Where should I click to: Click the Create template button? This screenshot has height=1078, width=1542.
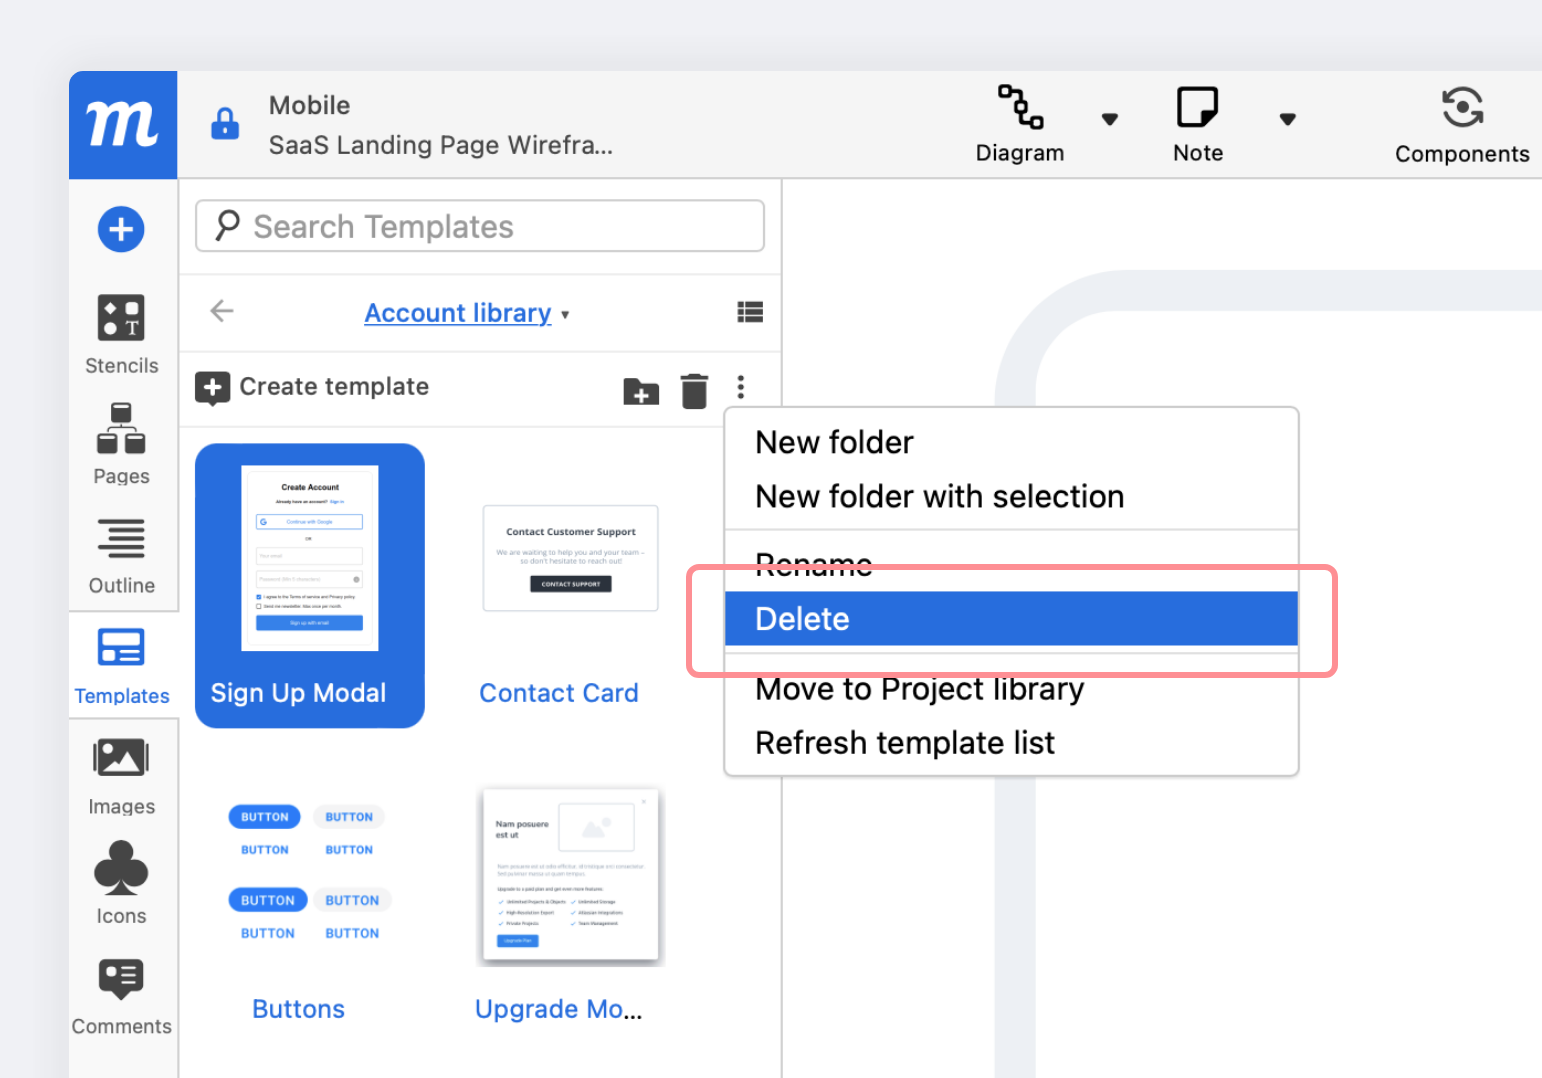(x=311, y=387)
